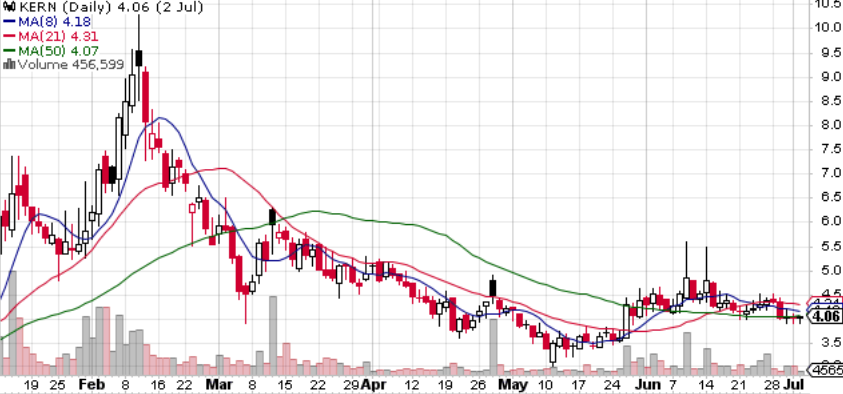Click the 10 date label in May
843x394 pixels.
(545, 385)
